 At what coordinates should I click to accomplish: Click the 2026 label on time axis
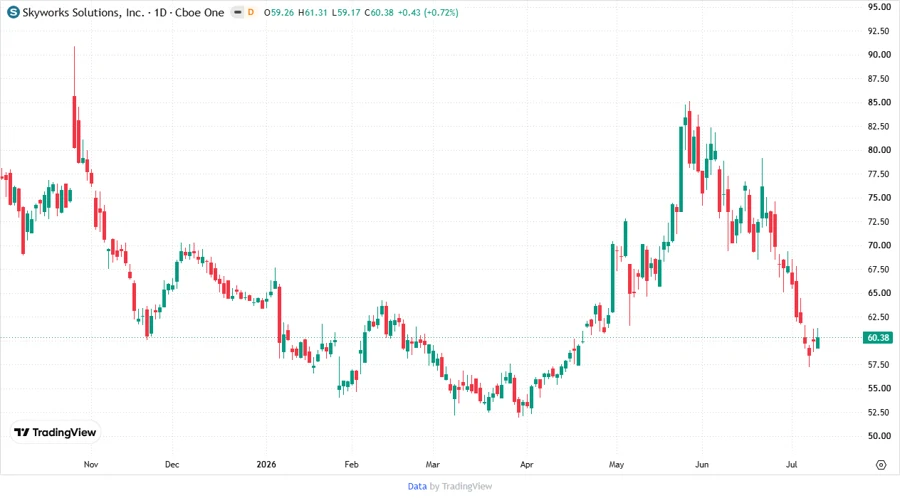266,464
